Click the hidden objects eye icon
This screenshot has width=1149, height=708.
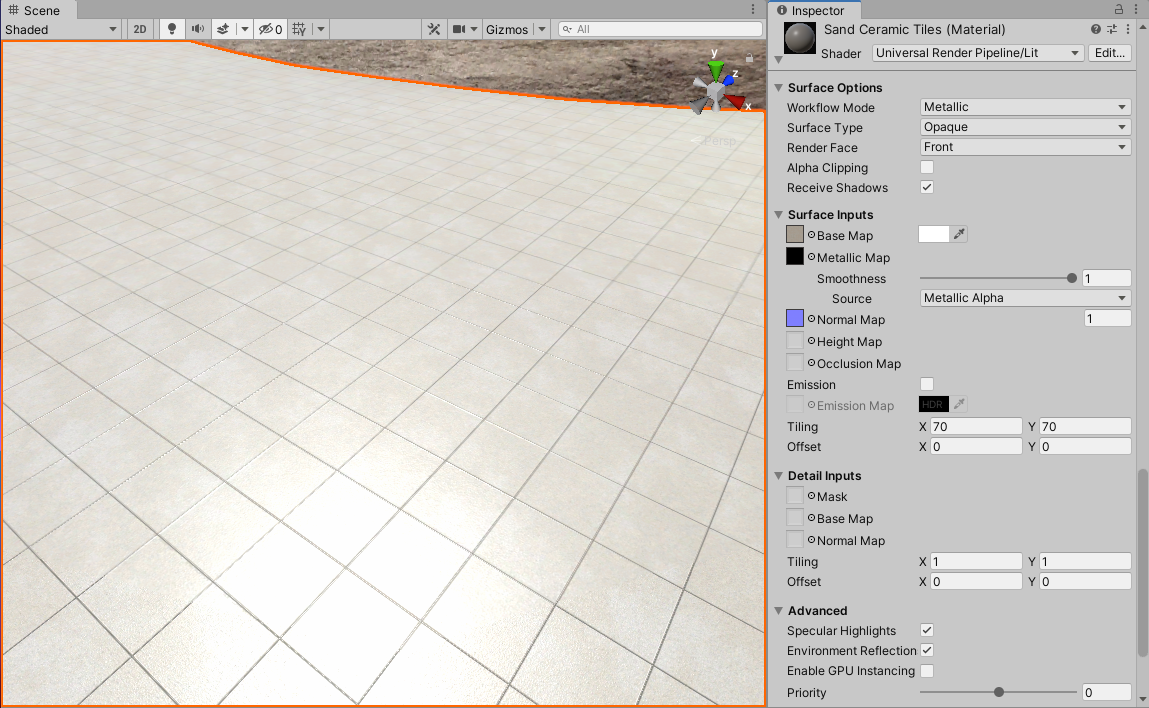click(270, 29)
